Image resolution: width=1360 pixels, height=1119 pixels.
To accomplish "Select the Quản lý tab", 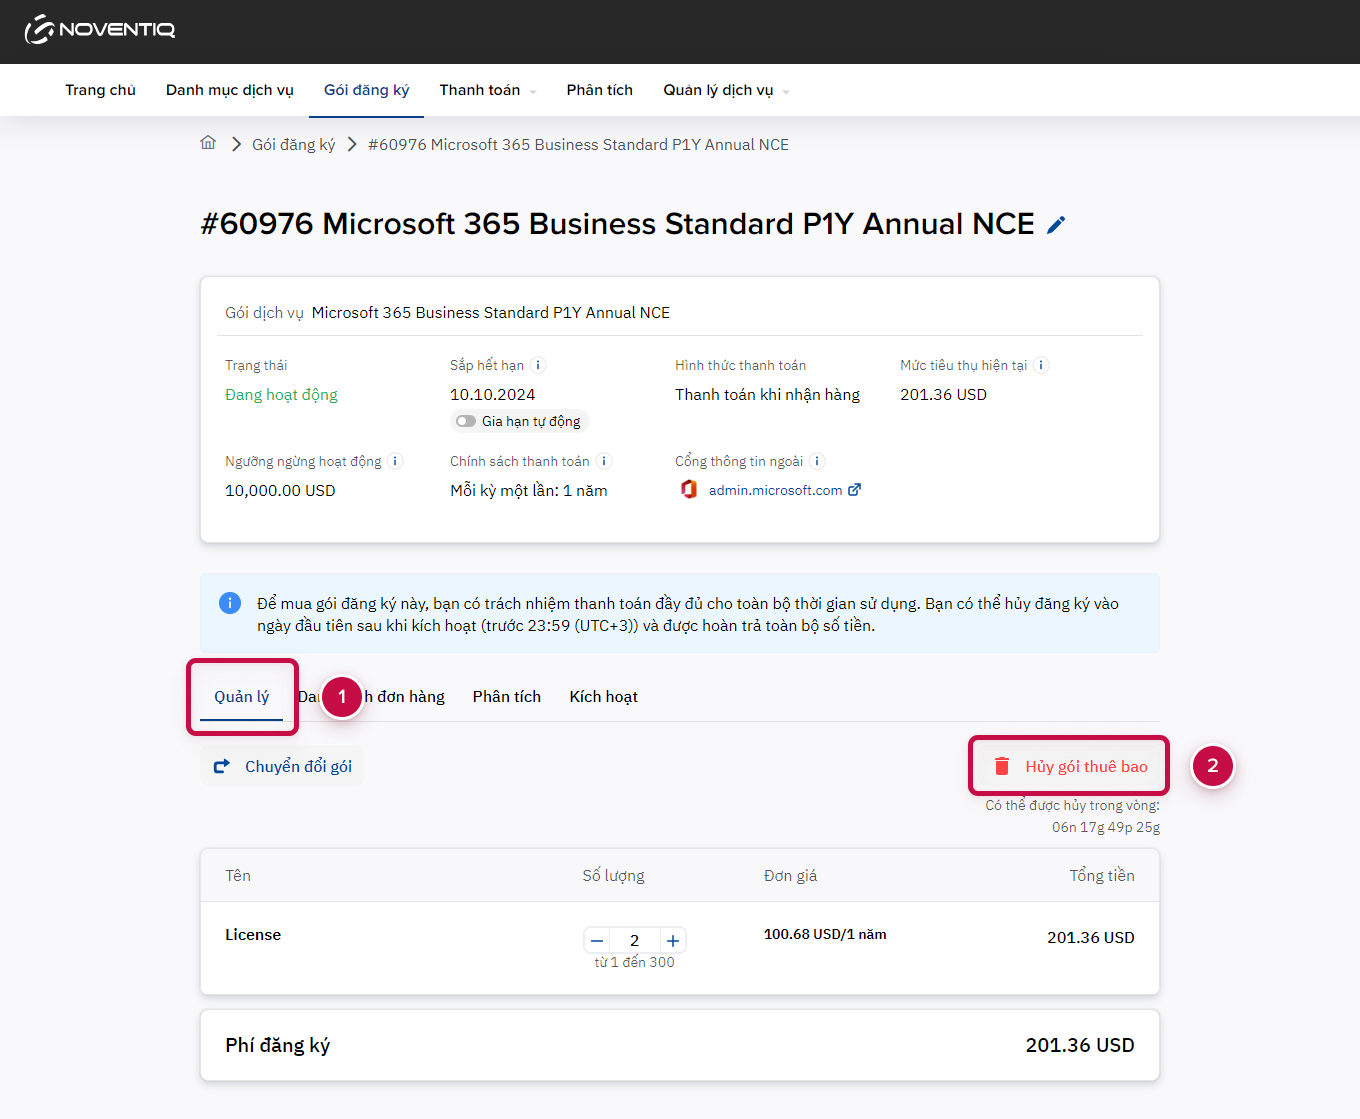I will [241, 697].
